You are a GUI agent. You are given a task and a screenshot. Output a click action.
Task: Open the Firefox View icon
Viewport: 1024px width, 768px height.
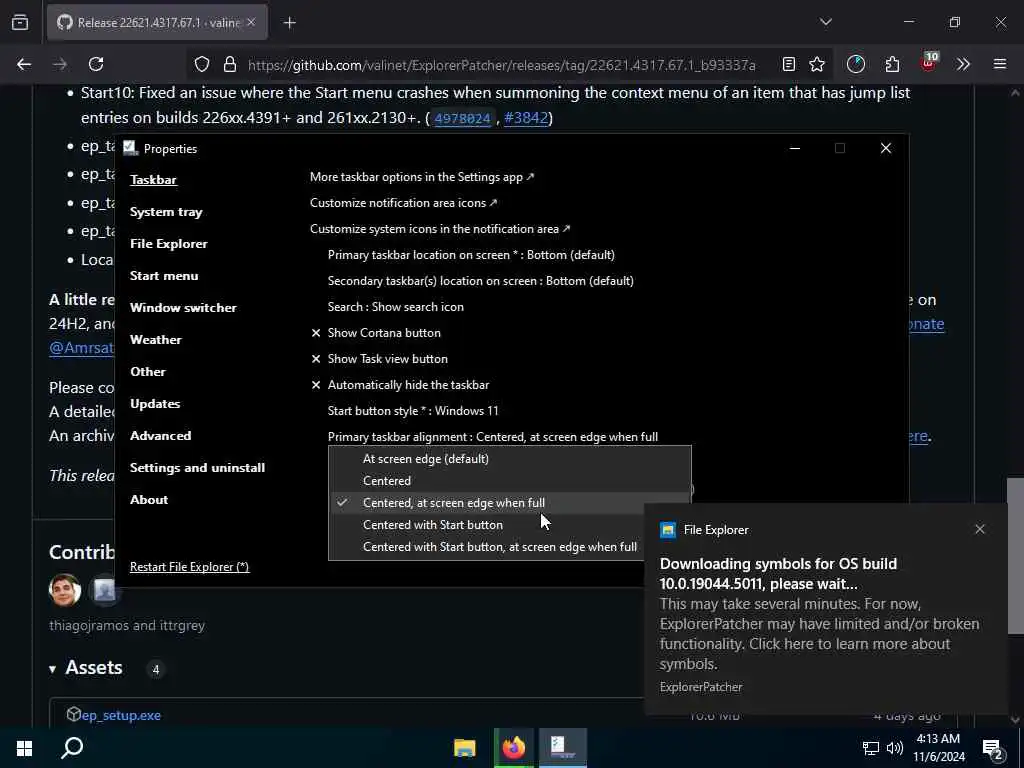(x=20, y=22)
